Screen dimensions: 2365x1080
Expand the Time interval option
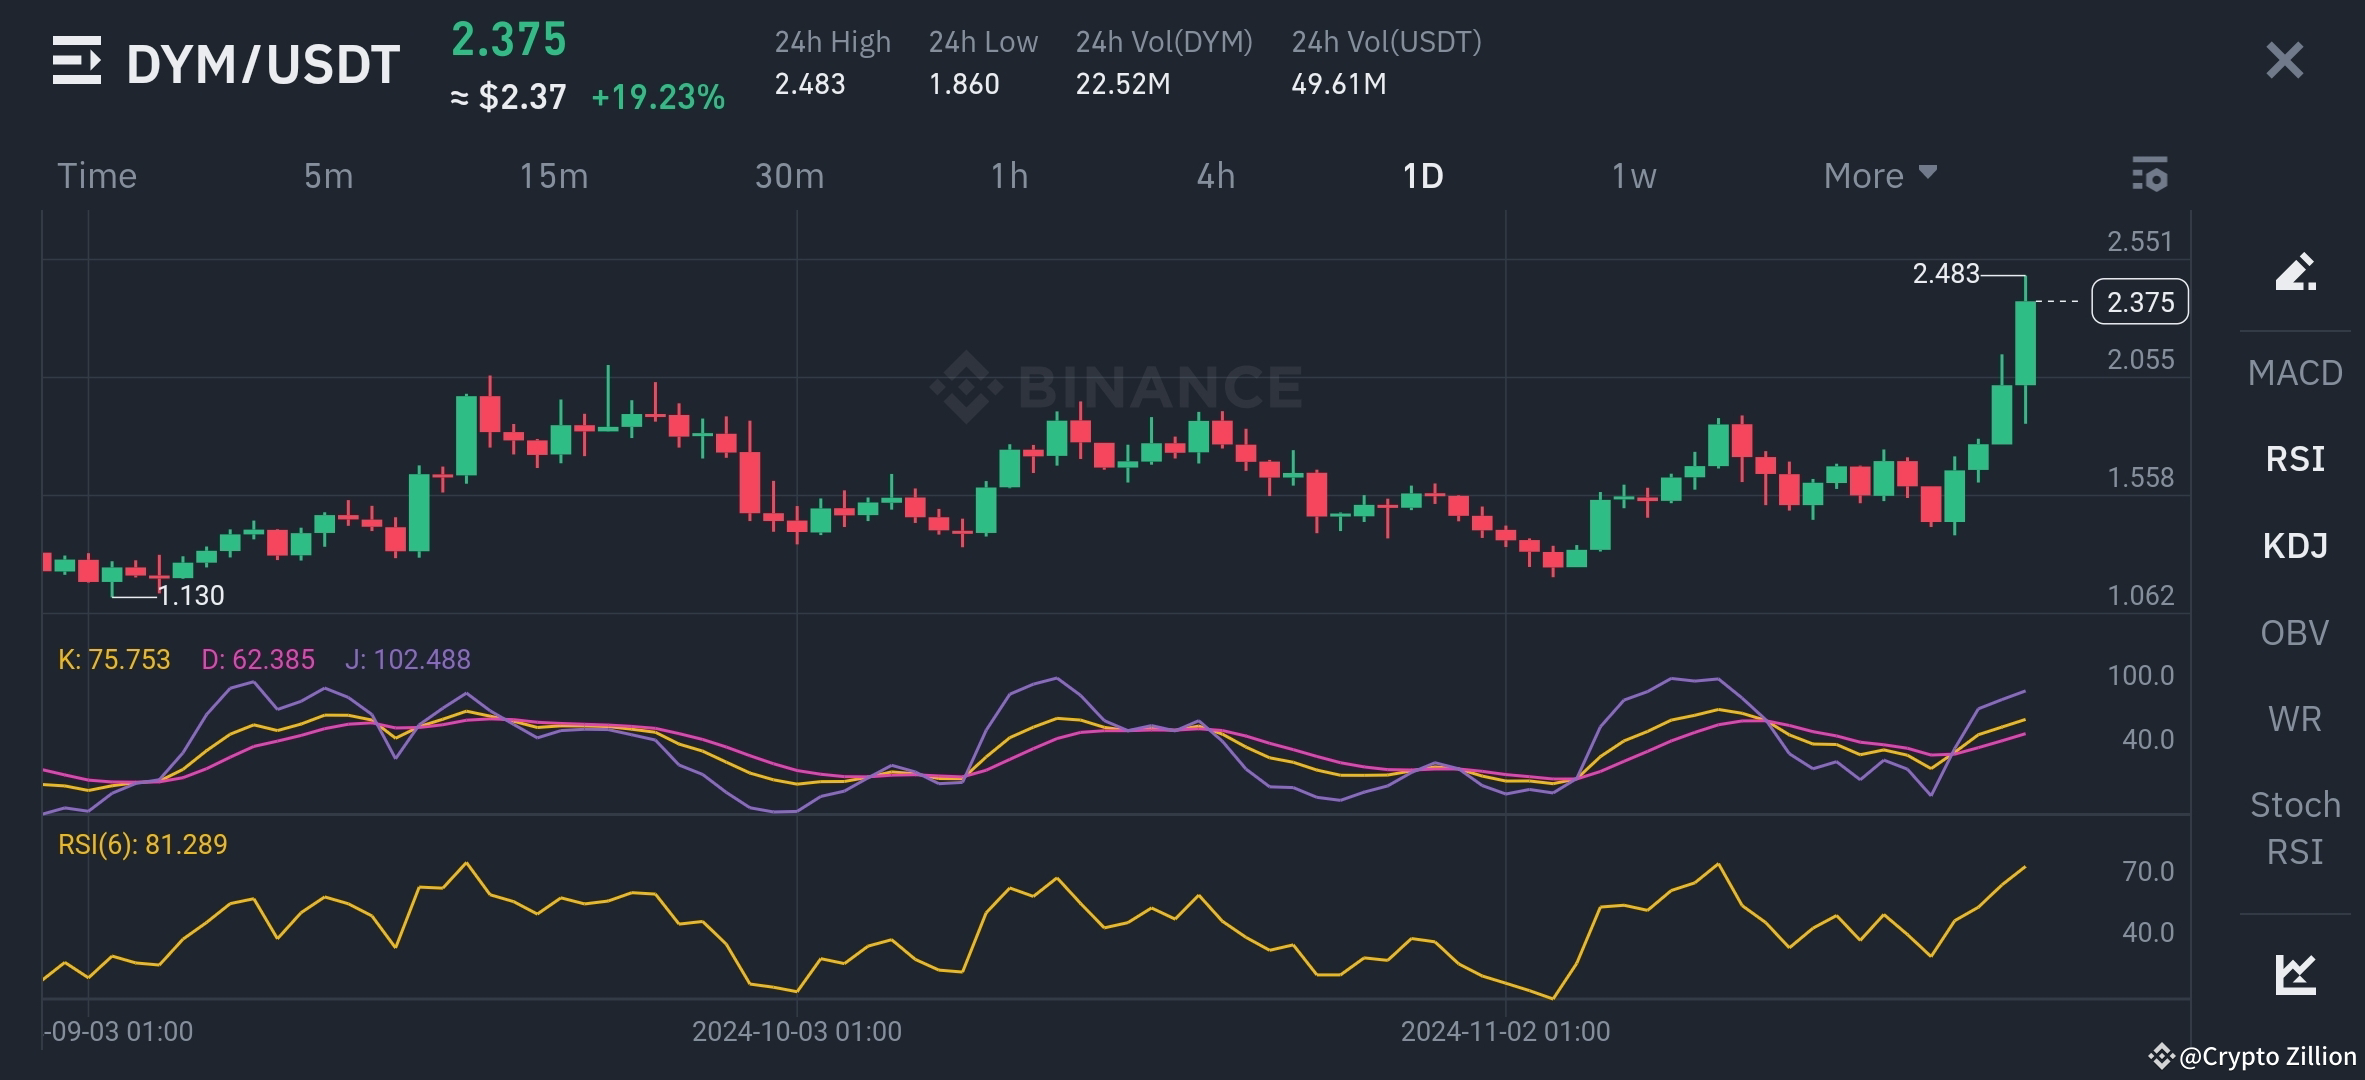(97, 175)
